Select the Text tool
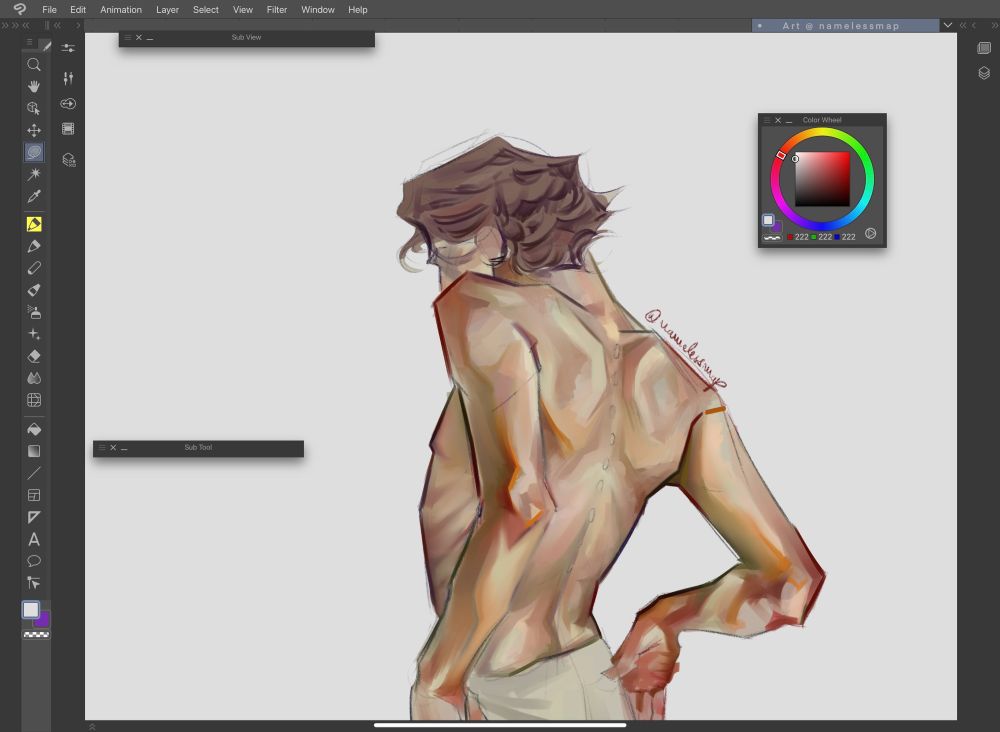 [x=34, y=539]
